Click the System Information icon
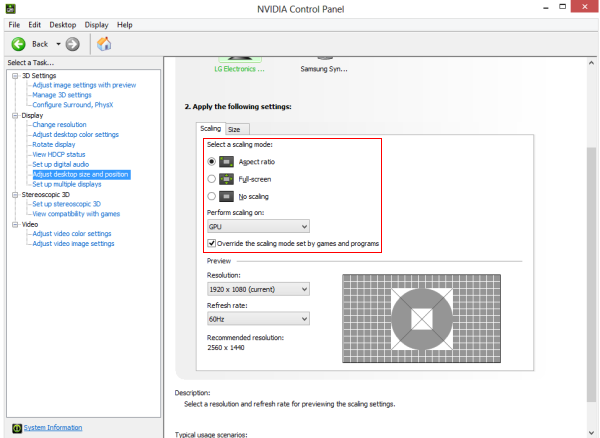600x438 pixels. 17,428
